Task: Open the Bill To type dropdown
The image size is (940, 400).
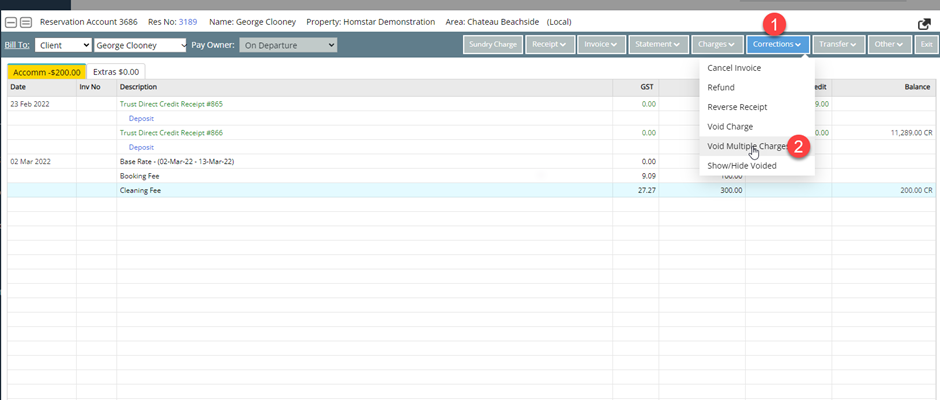Action: [63, 45]
